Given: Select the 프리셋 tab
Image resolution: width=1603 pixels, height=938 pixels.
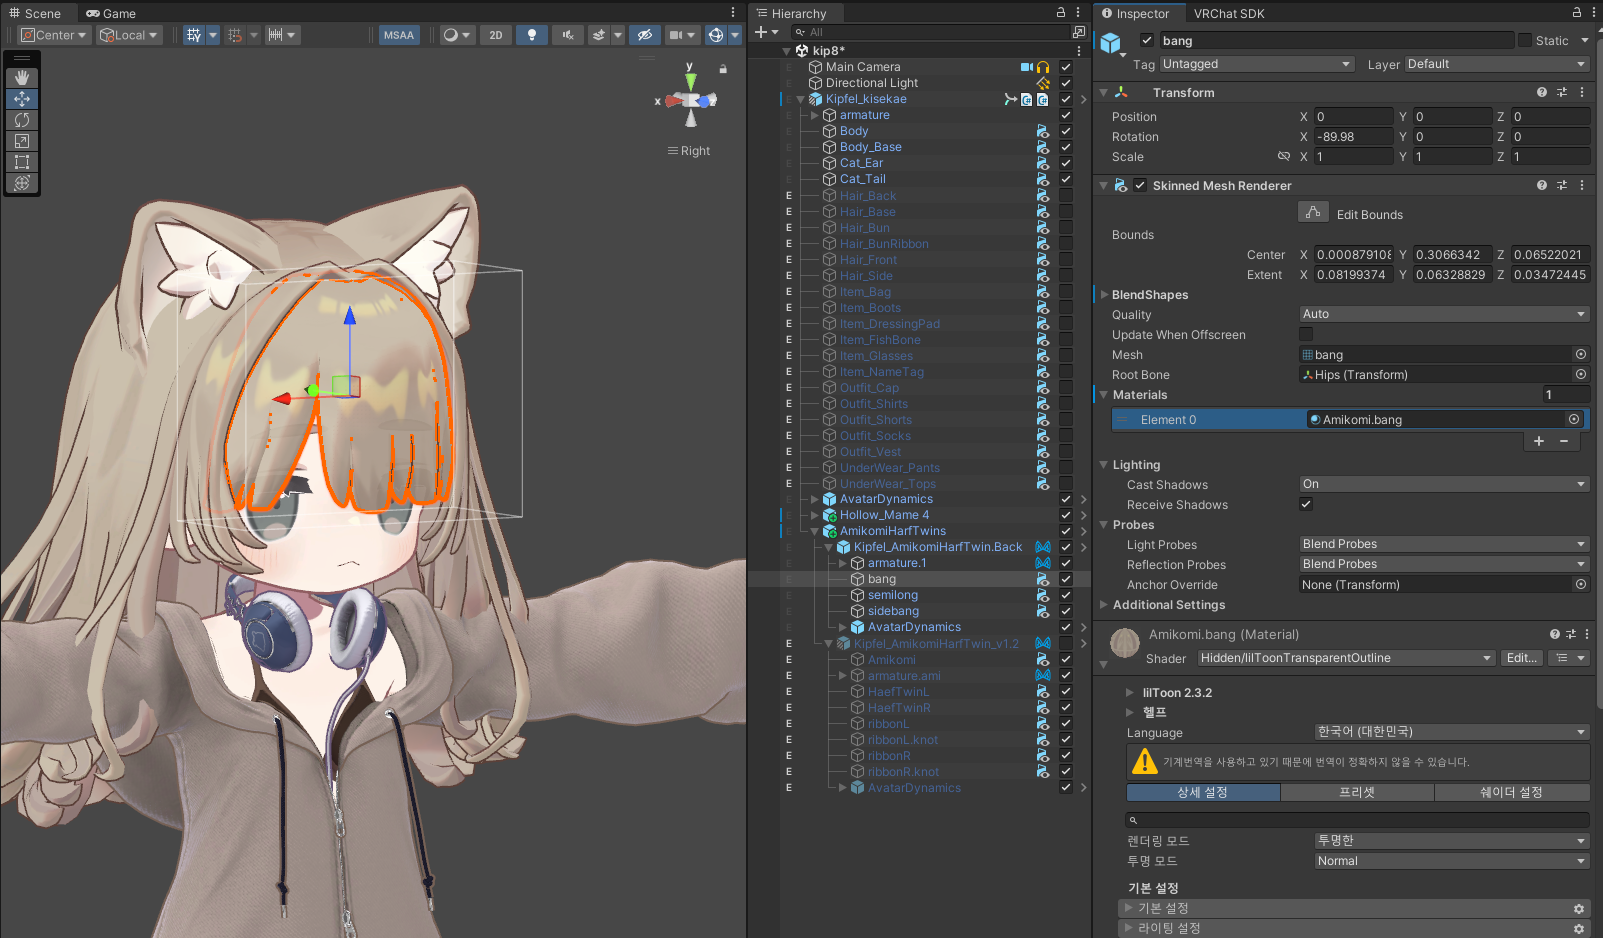Looking at the screenshot, I should point(1357,792).
